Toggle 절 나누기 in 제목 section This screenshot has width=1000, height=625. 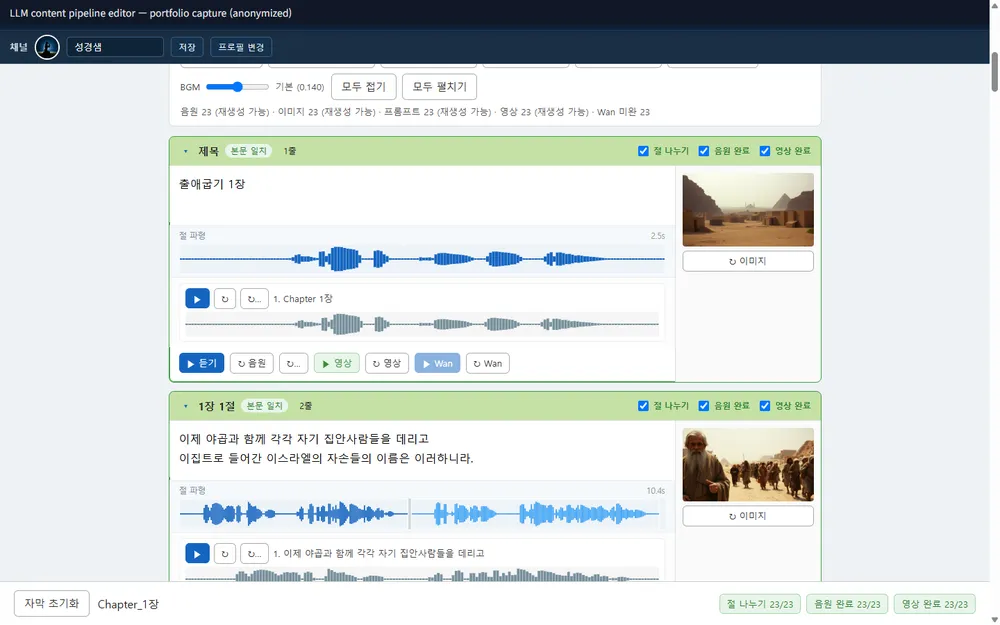(643, 151)
